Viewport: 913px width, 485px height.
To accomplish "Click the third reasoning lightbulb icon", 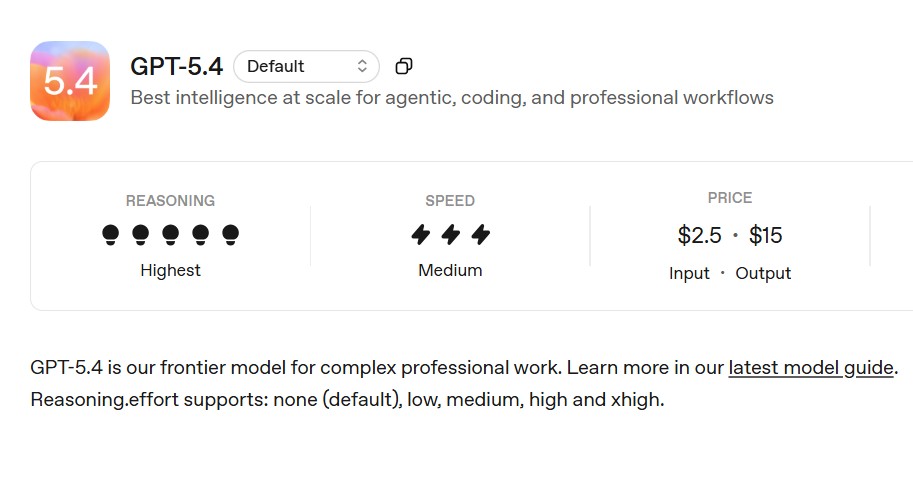I will [x=171, y=235].
